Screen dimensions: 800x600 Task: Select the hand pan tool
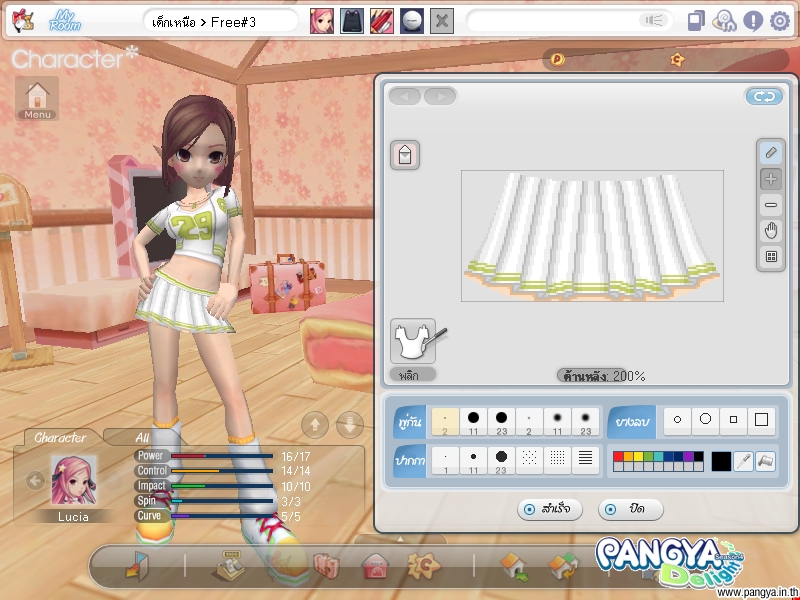[771, 231]
